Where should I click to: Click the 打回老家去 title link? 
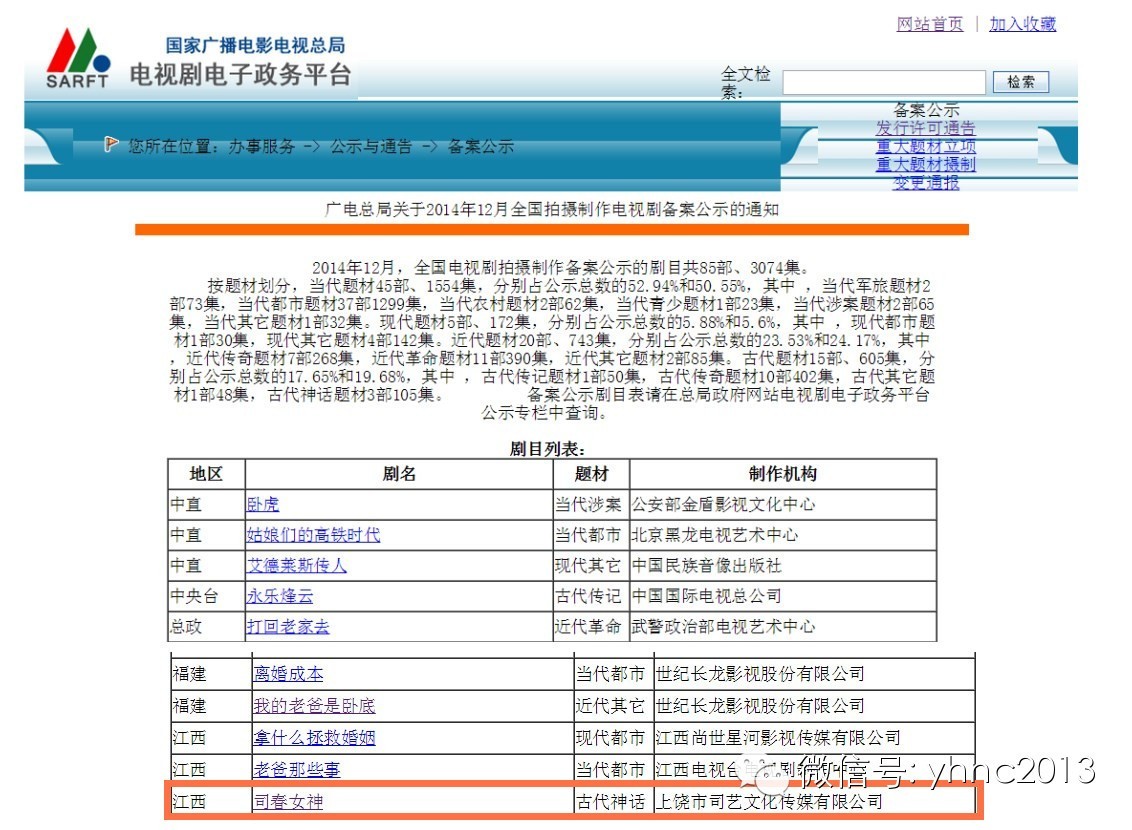pyautogui.click(x=288, y=627)
